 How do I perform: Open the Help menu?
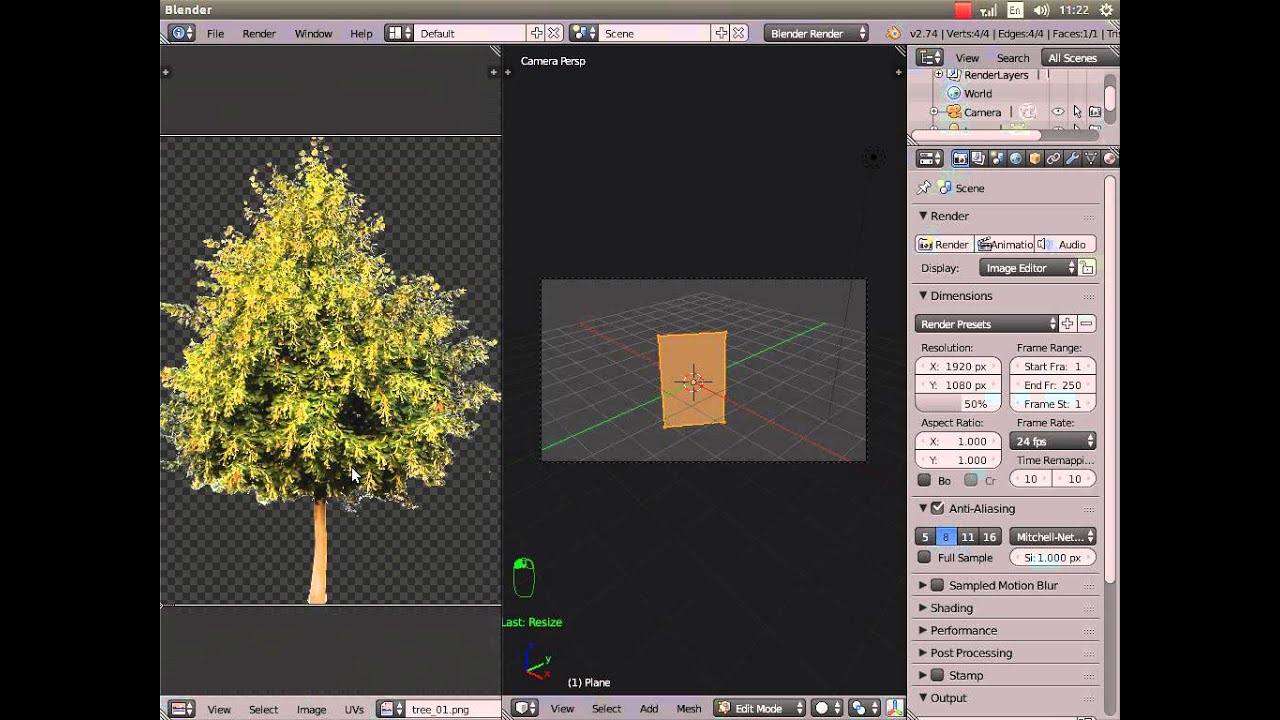pyautogui.click(x=361, y=33)
